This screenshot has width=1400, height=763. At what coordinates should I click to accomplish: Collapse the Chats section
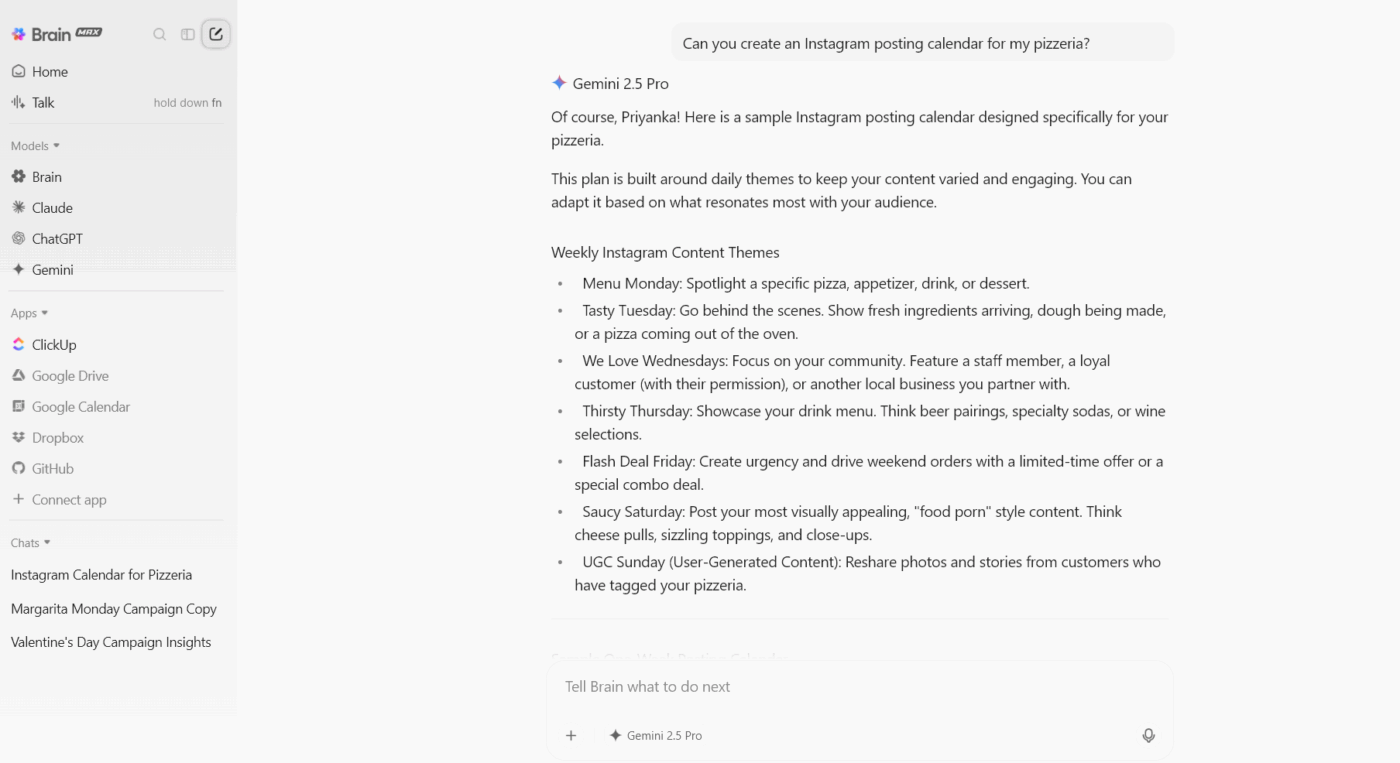click(x=31, y=542)
